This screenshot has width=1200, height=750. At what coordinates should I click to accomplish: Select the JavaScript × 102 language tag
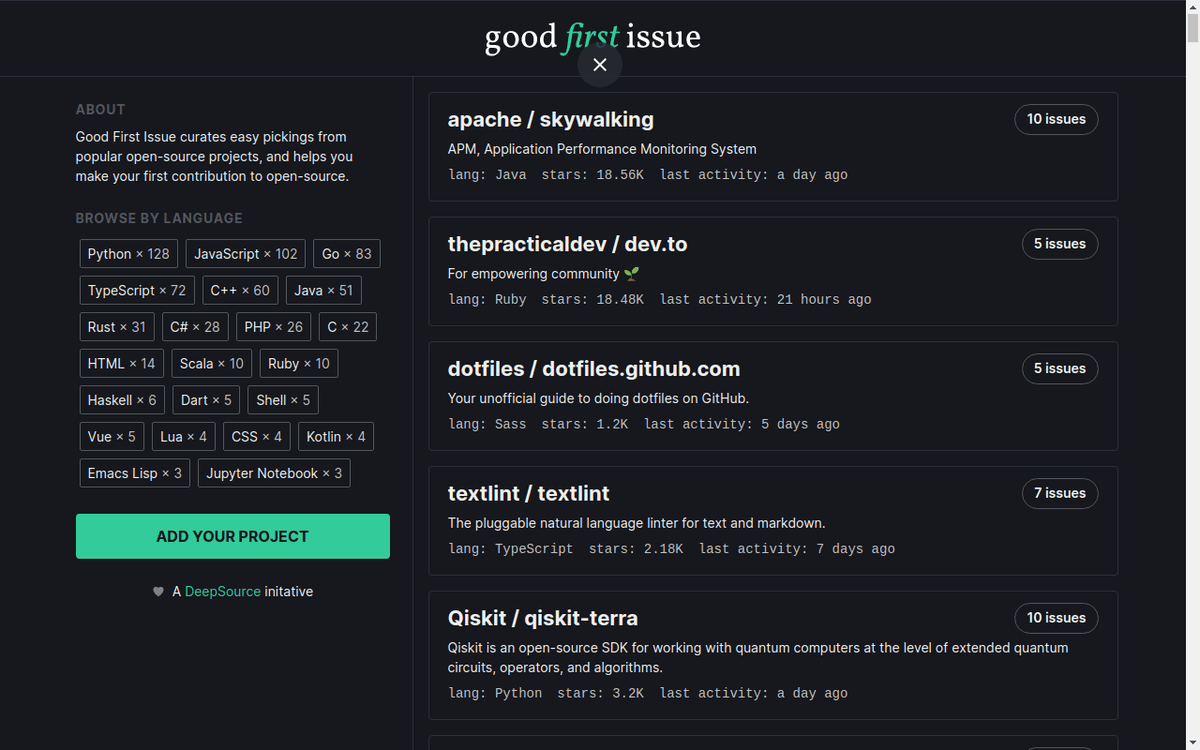point(246,254)
